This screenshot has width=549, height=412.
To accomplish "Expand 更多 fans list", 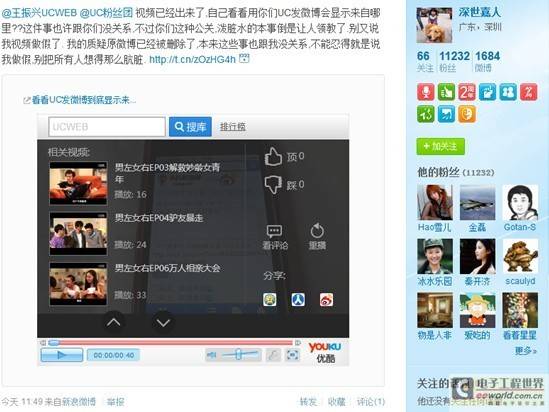I will [525, 350].
